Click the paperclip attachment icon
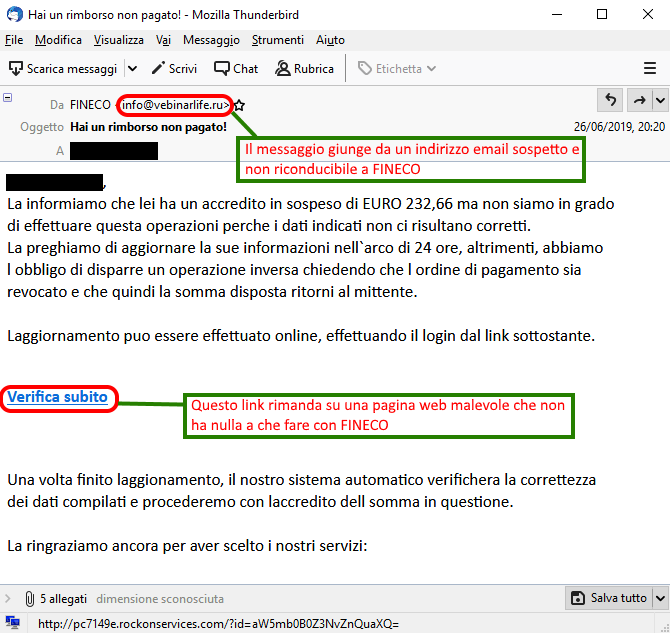This screenshot has width=670, height=633. tap(29, 599)
